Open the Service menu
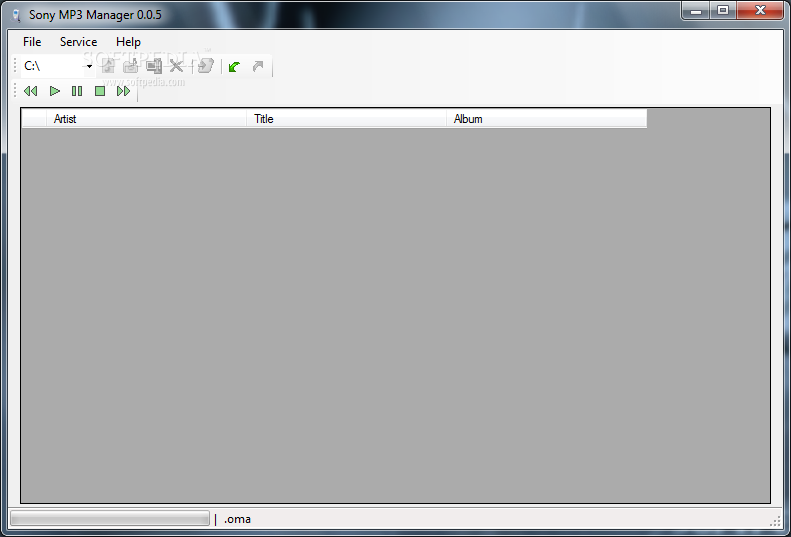This screenshot has height=537, width=791. 78,42
